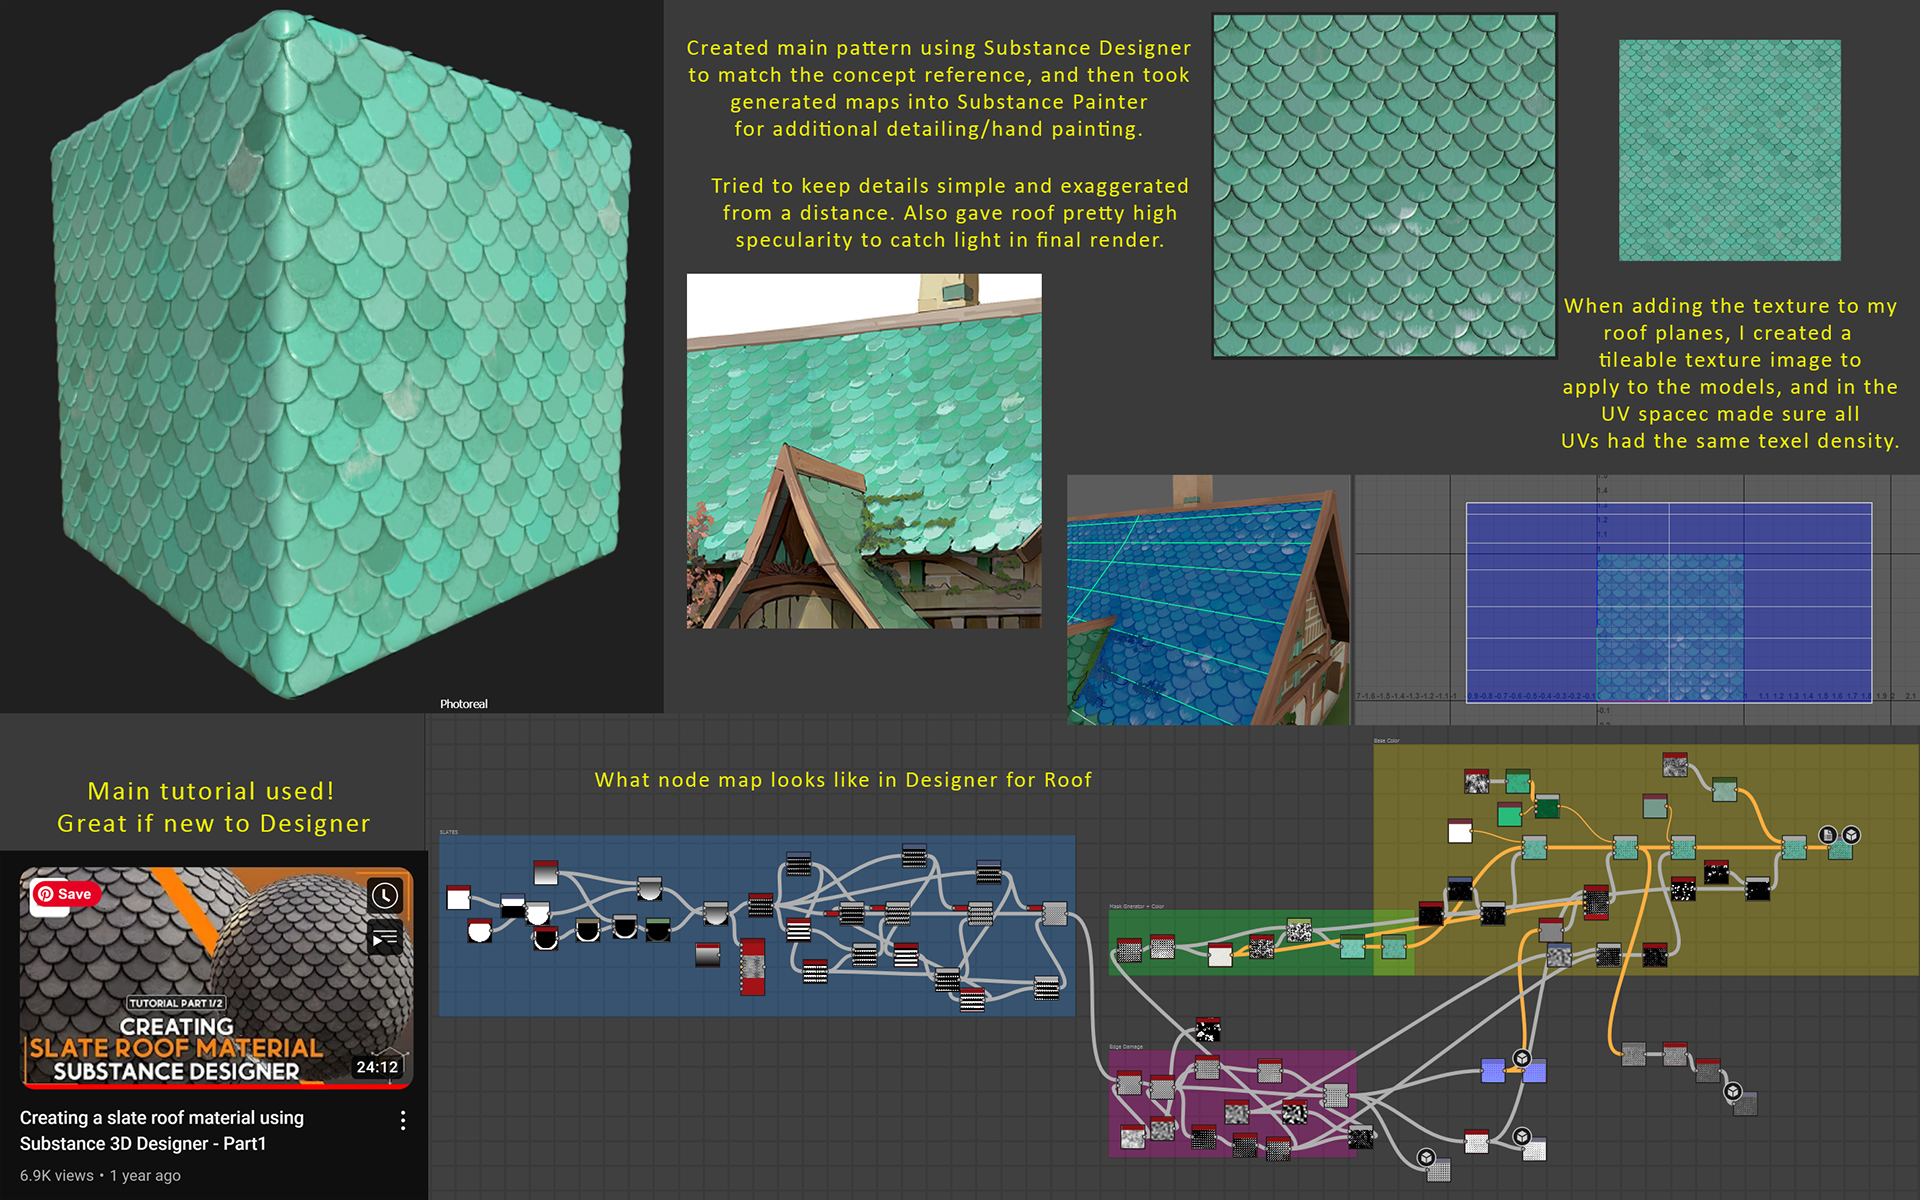Image resolution: width=1920 pixels, height=1200 pixels.
Task: Select the UV editor layout view
Action: click(x=1637, y=600)
